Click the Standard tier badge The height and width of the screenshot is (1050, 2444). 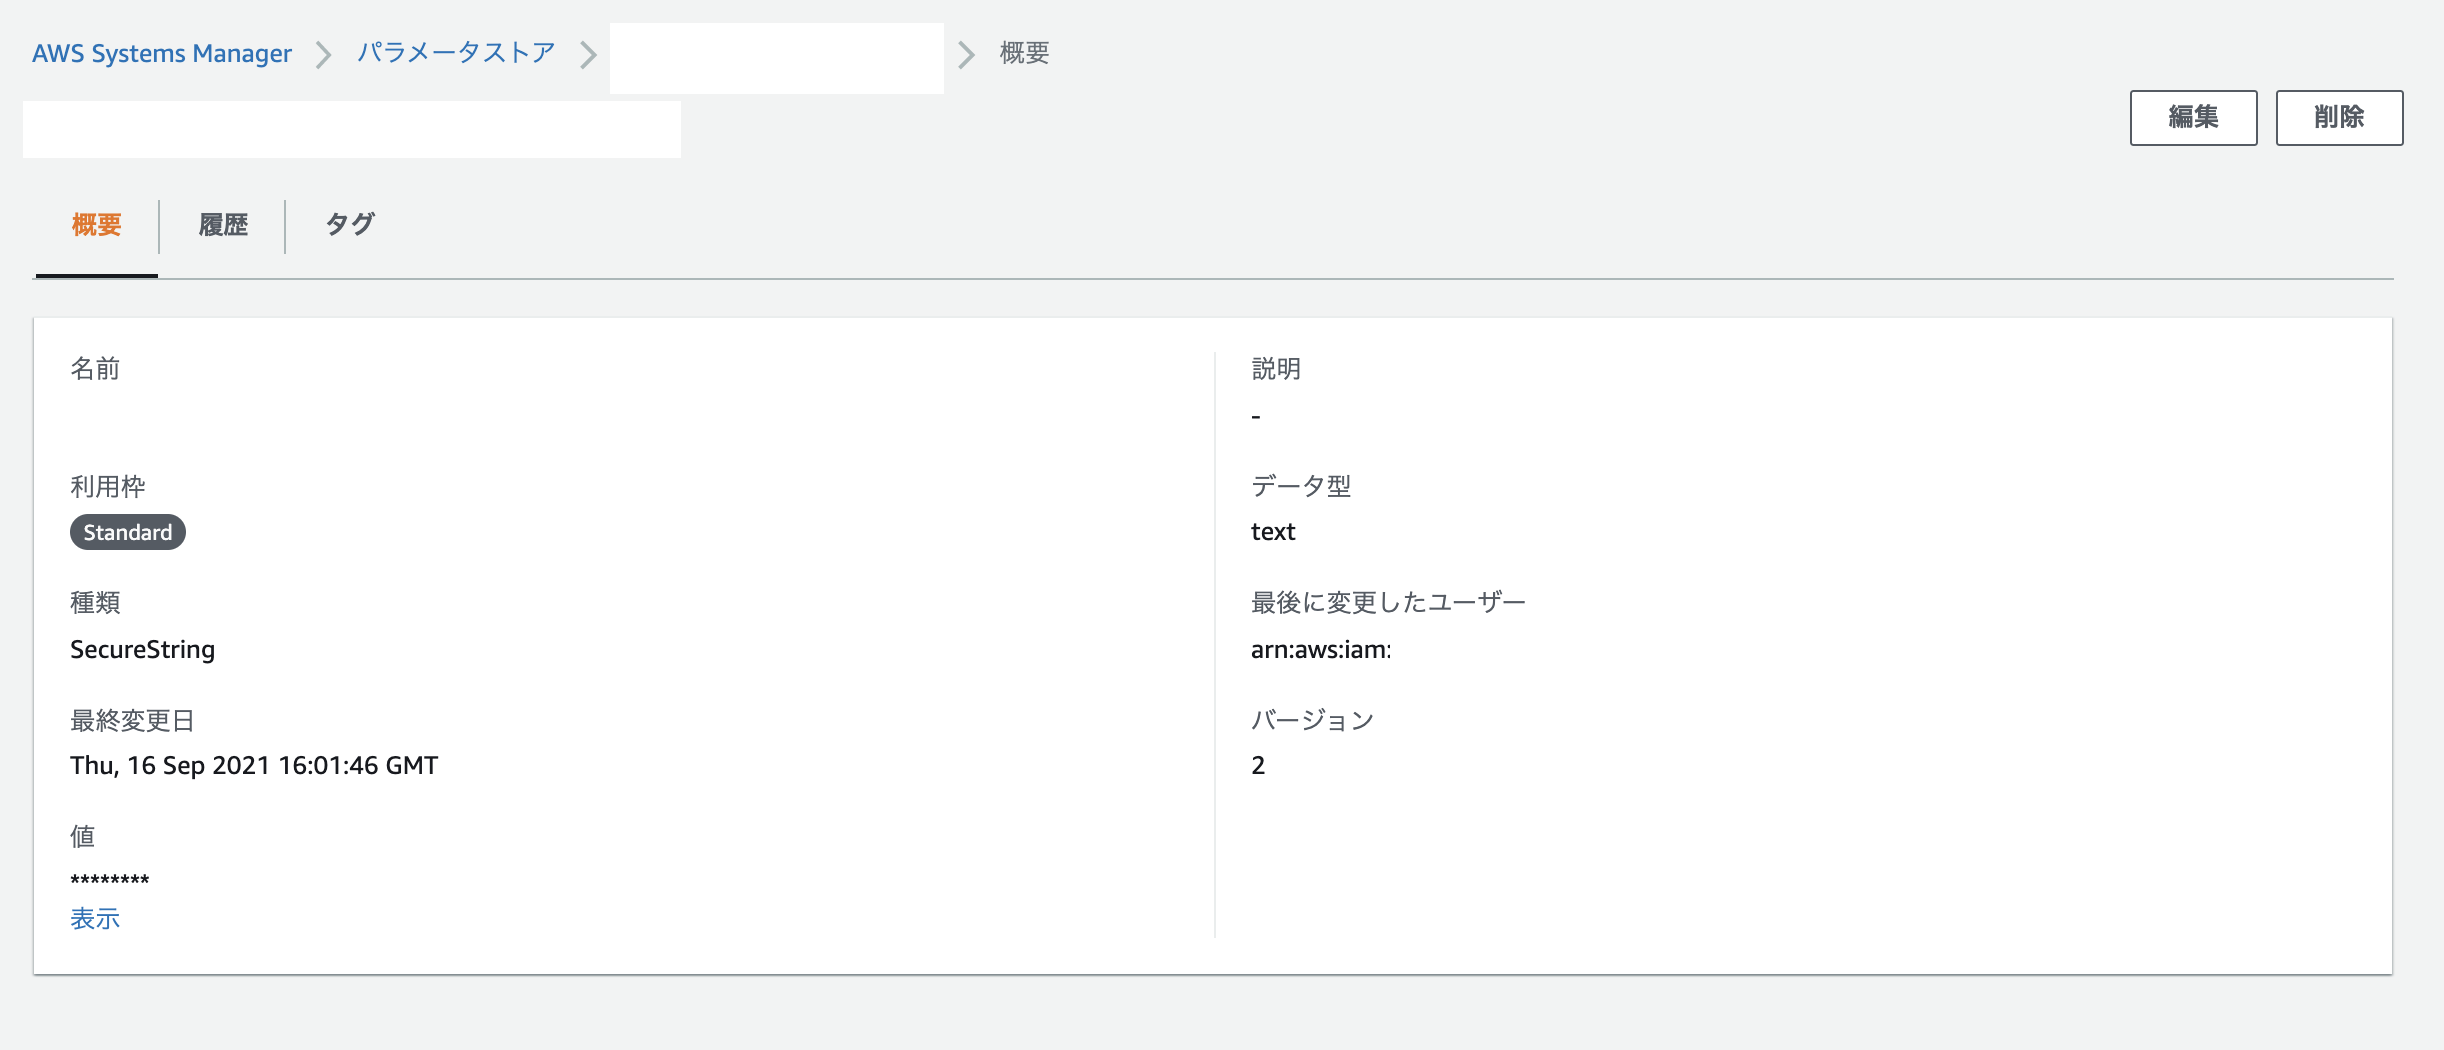coord(127,532)
